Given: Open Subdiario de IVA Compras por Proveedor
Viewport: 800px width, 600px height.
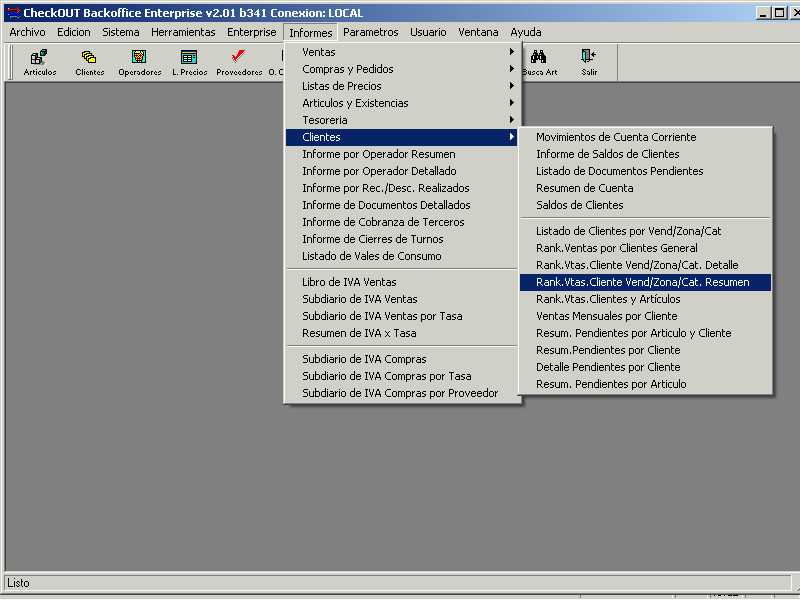Looking at the screenshot, I should (x=402, y=393).
